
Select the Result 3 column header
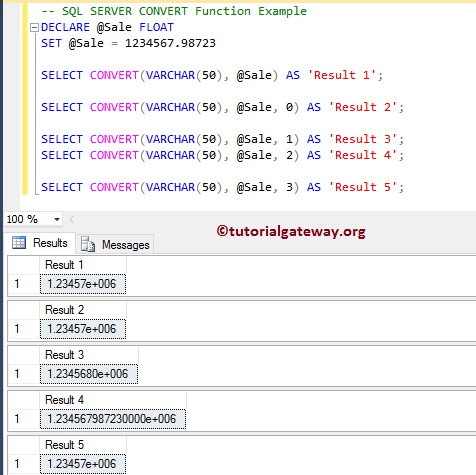[x=89, y=355]
